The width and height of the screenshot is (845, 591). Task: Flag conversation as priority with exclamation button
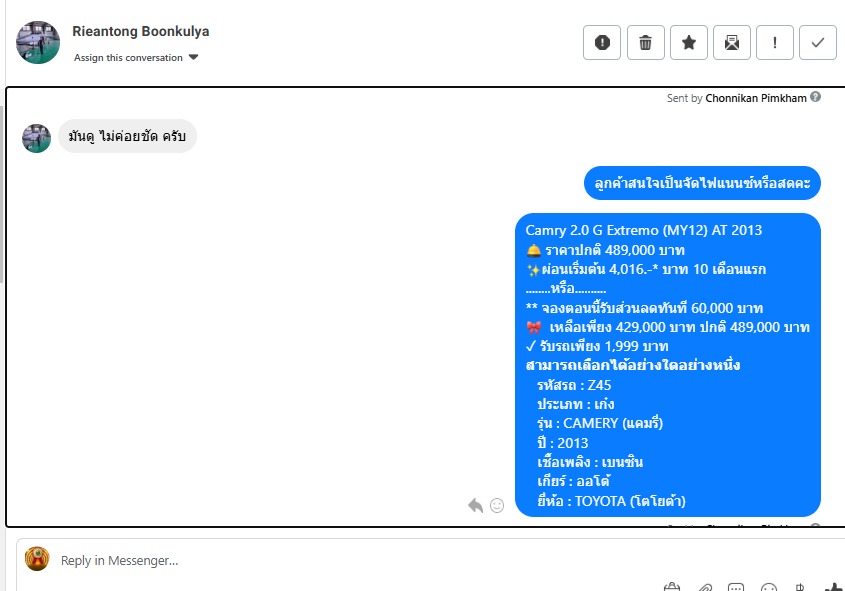coord(775,42)
